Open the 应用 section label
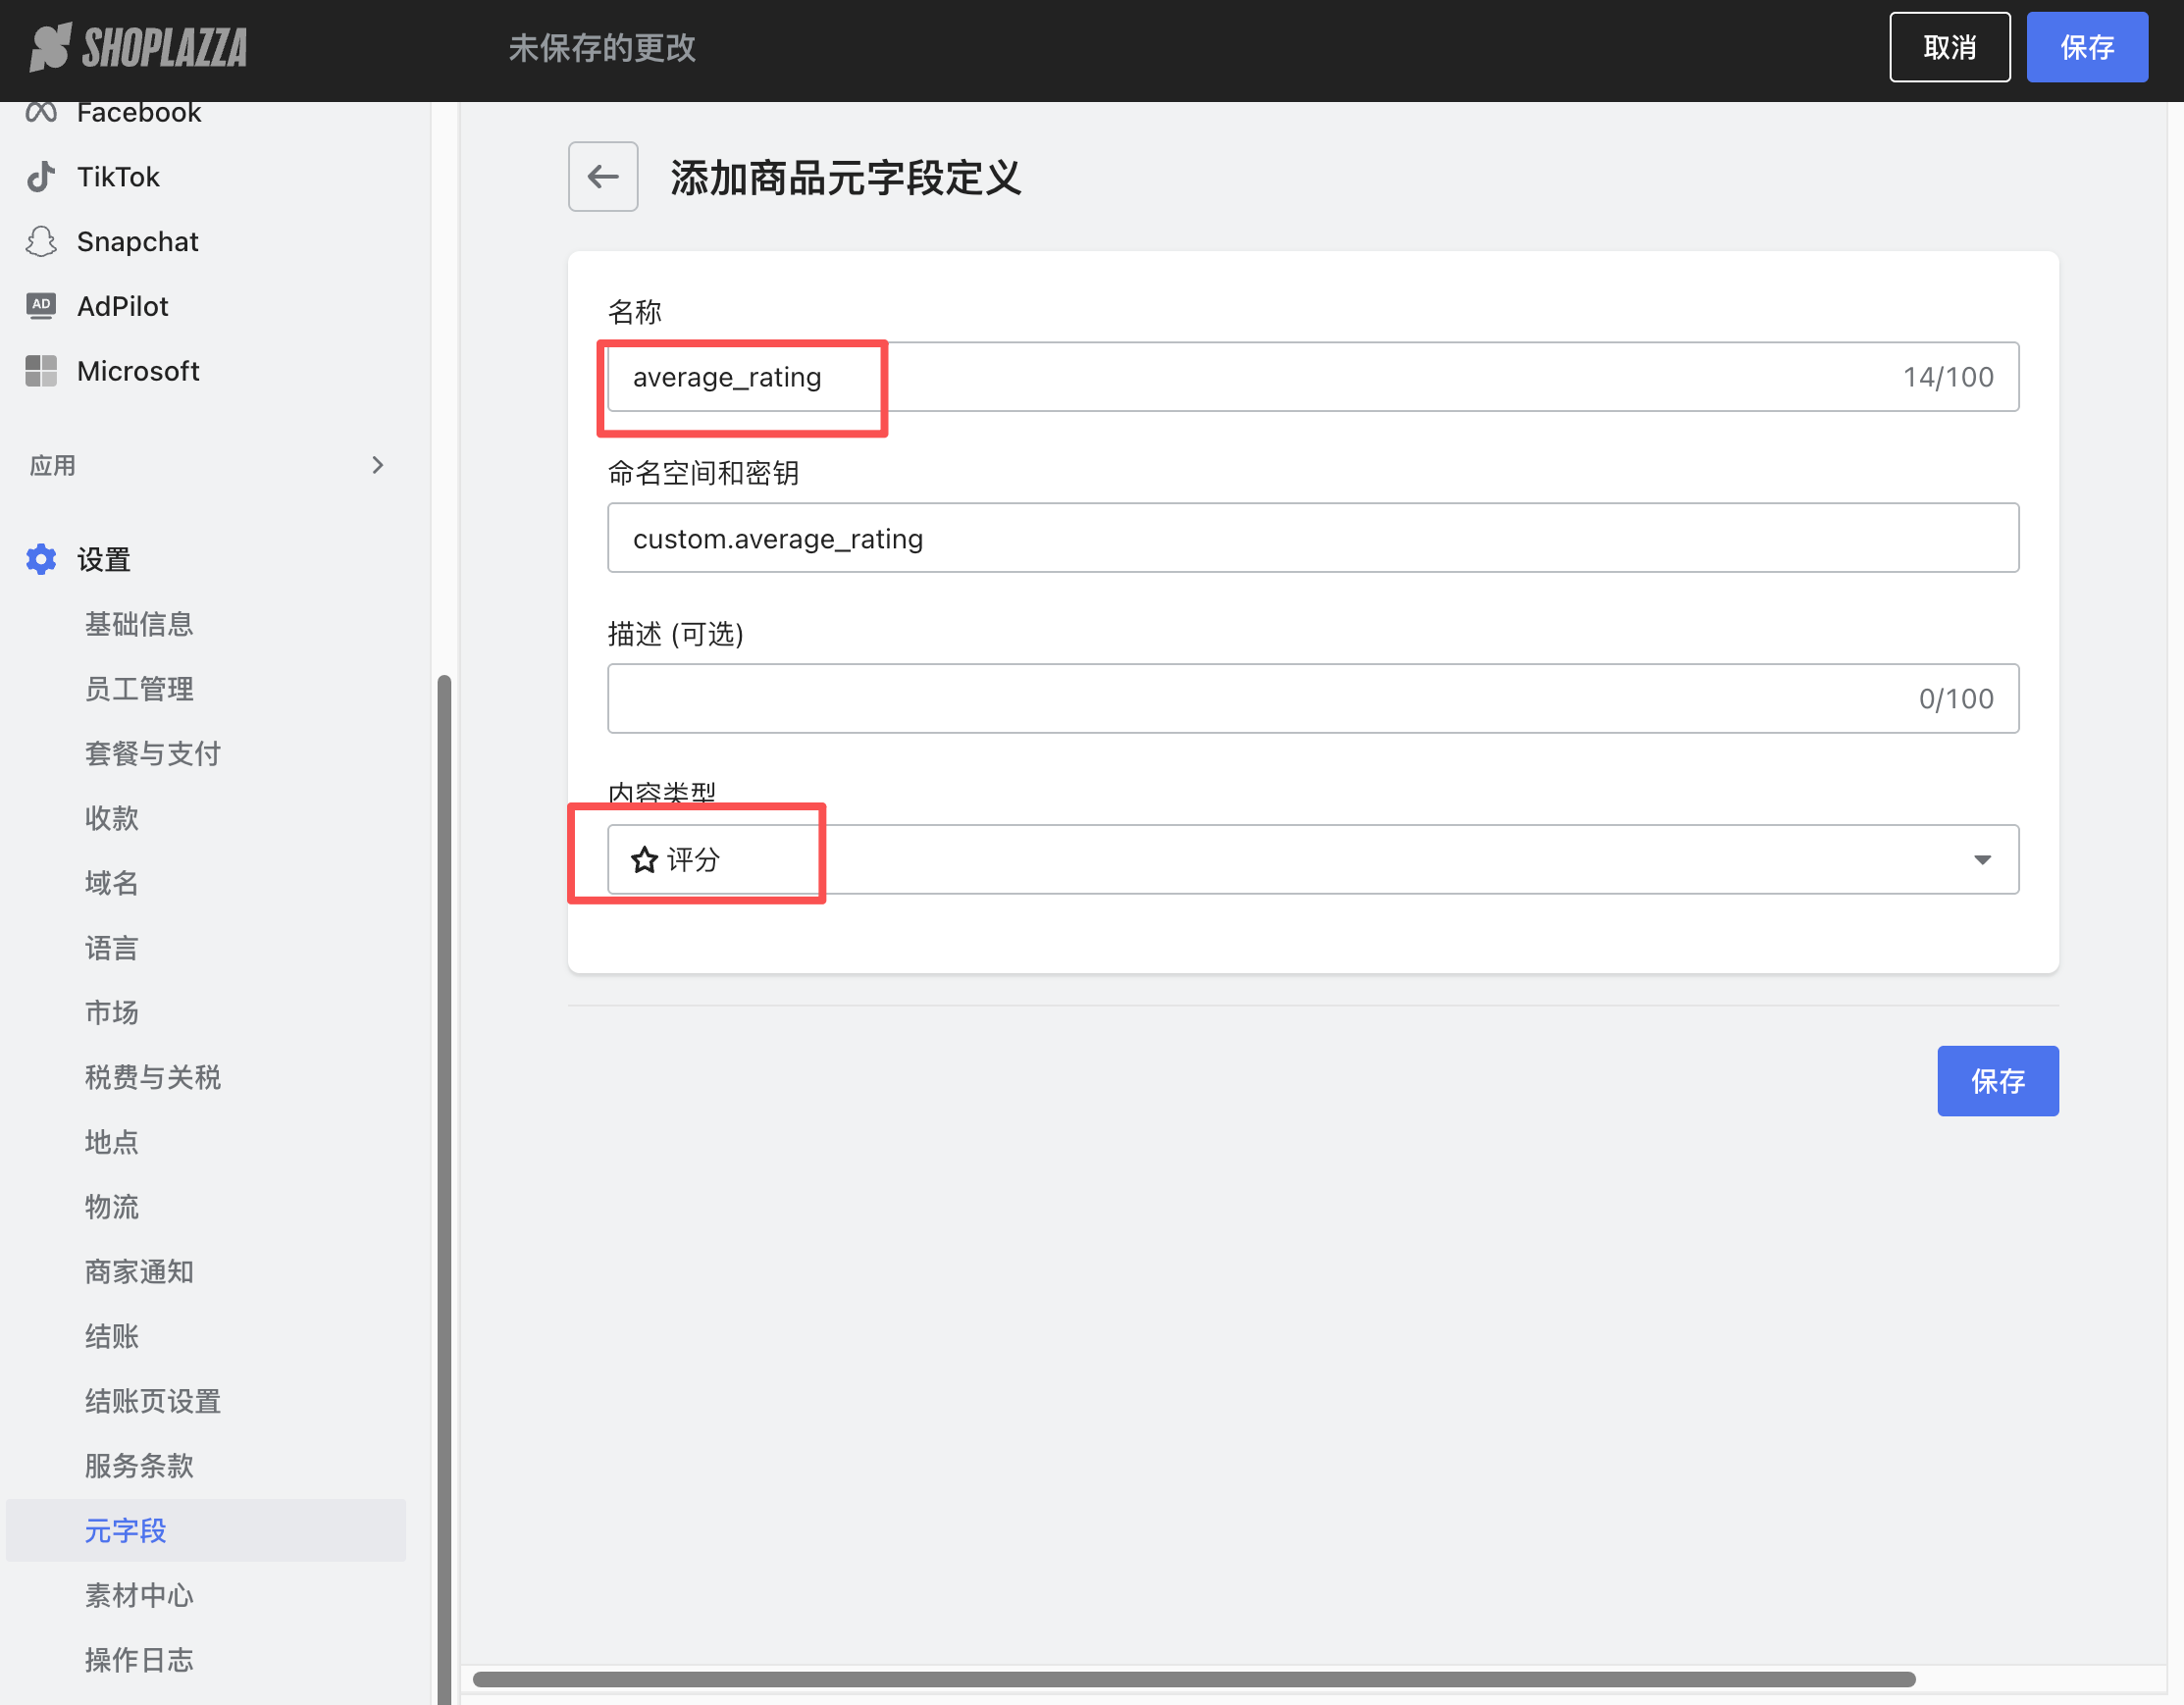The height and width of the screenshot is (1705, 2184). (53, 465)
